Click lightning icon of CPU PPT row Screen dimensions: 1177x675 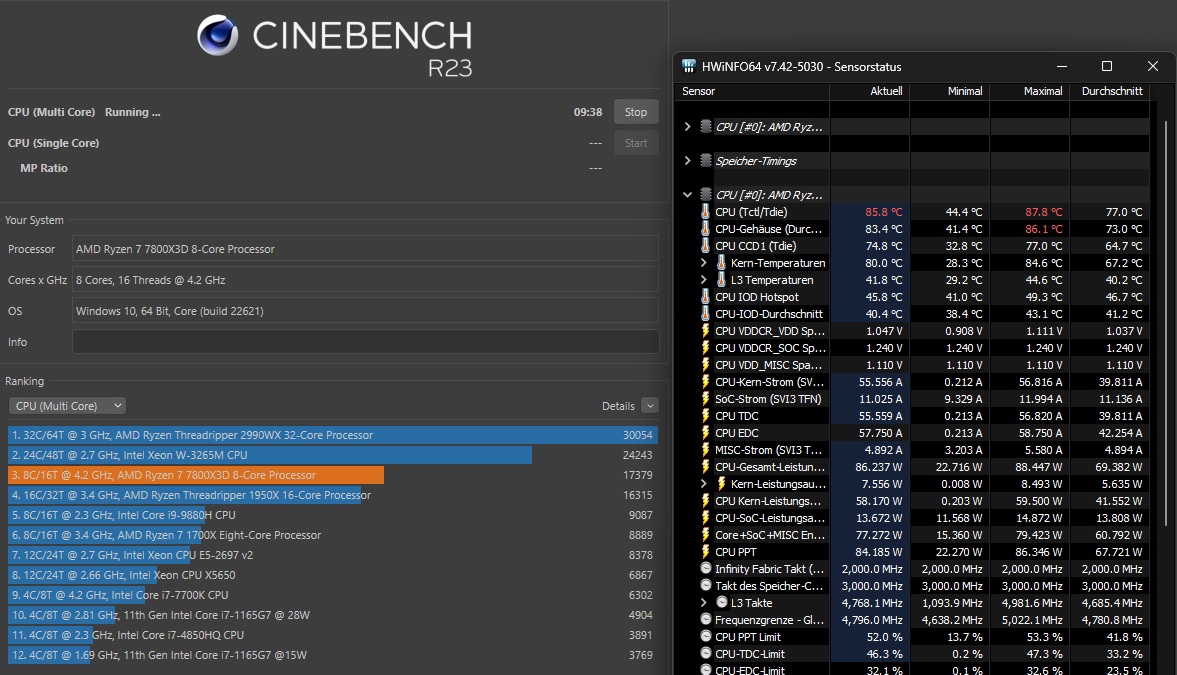706,552
